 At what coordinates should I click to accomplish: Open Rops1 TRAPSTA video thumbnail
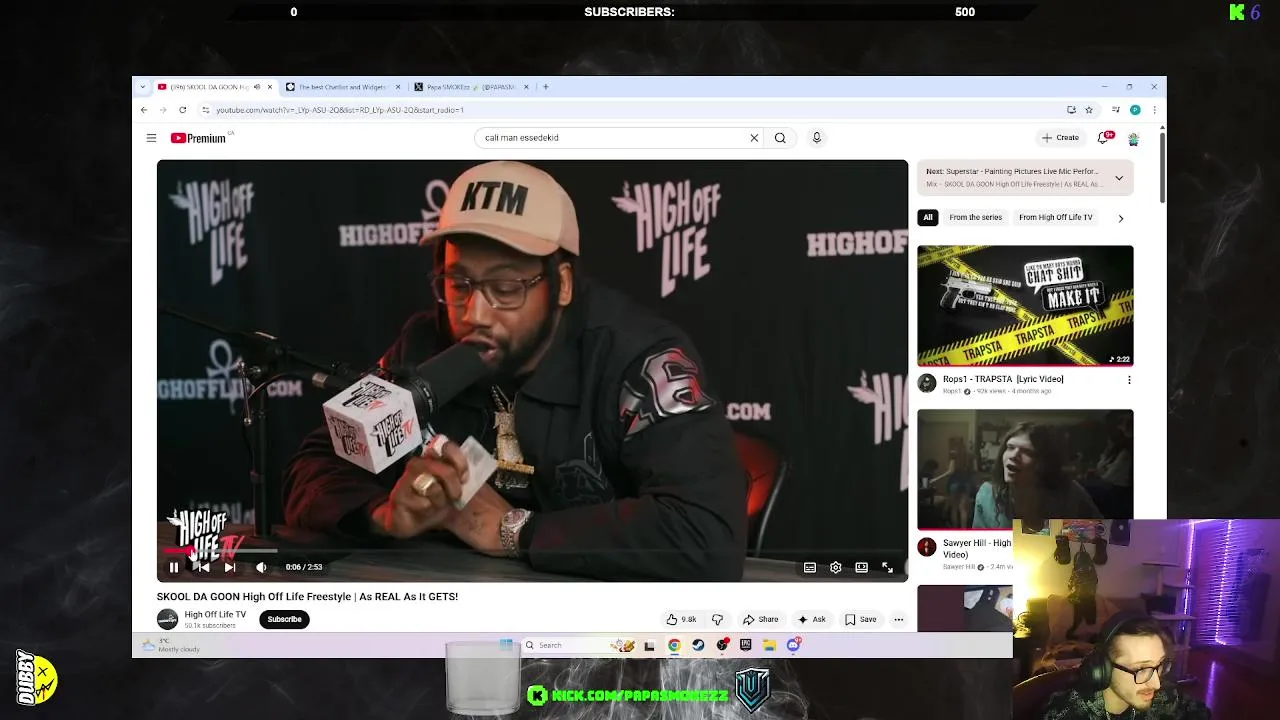1025,305
